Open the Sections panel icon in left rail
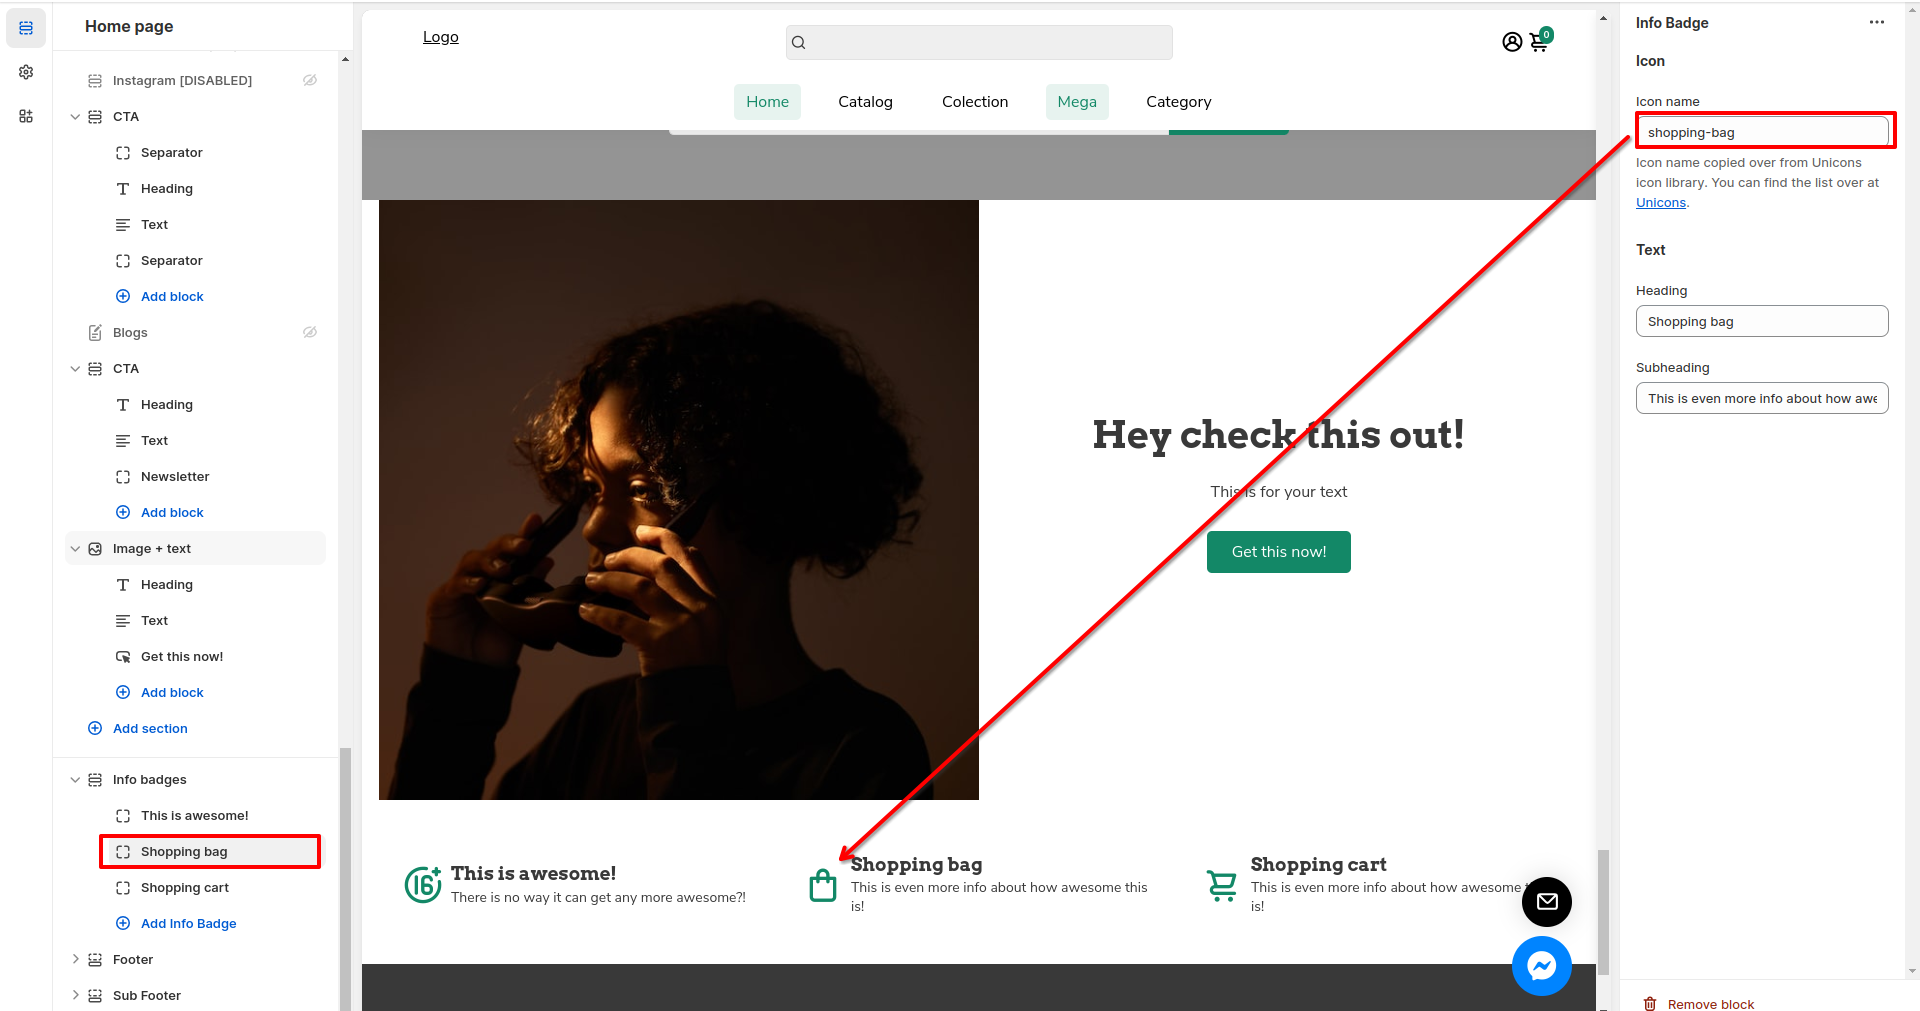 point(26,28)
